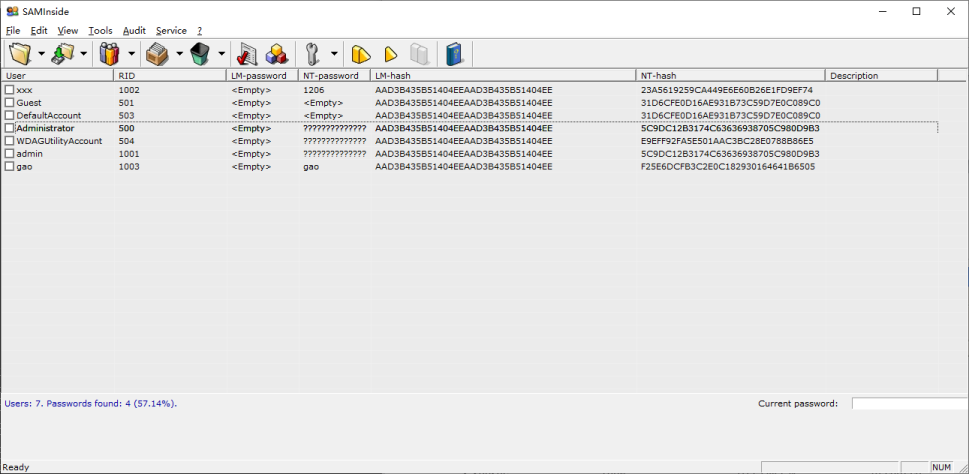The width and height of the screenshot is (970, 475).
Task: Tick the checkbox for user xxx
Action: [9, 90]
